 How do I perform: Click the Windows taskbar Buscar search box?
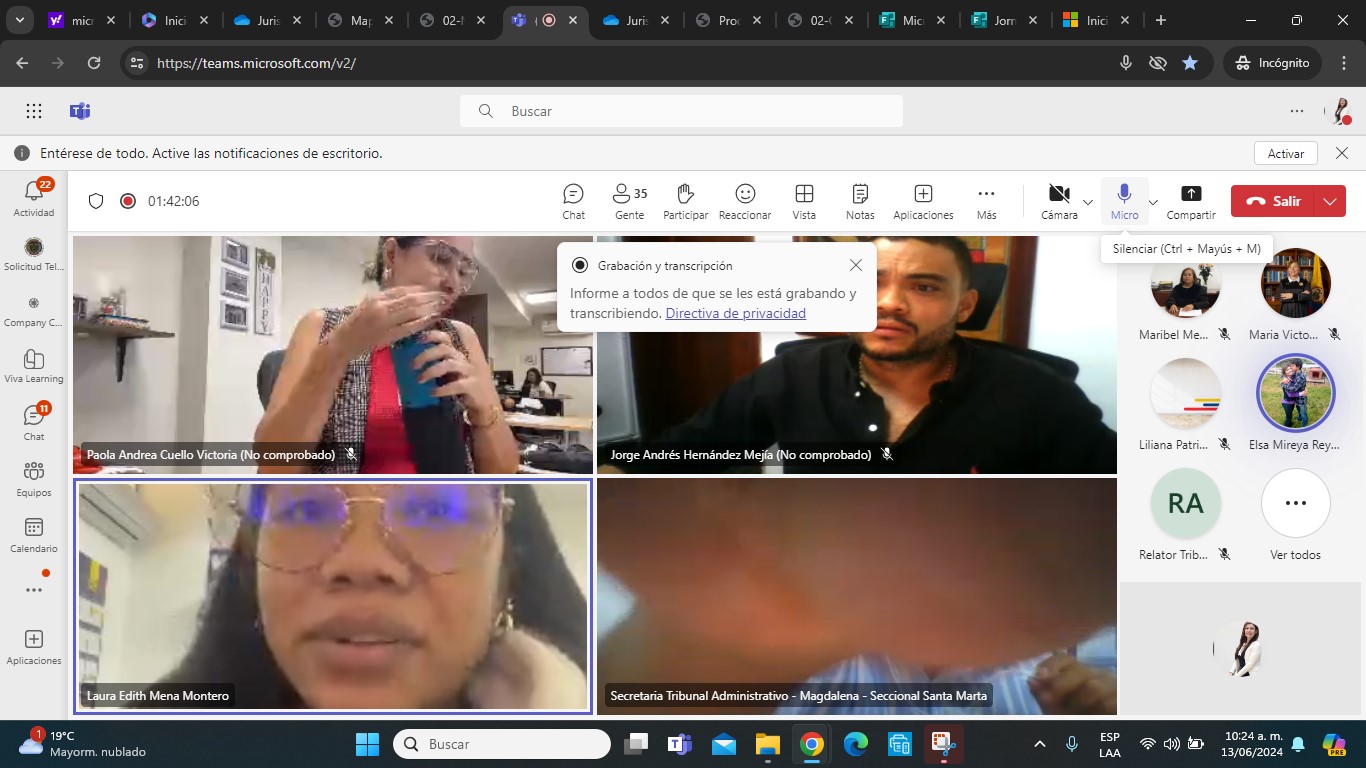click(502, 744)
